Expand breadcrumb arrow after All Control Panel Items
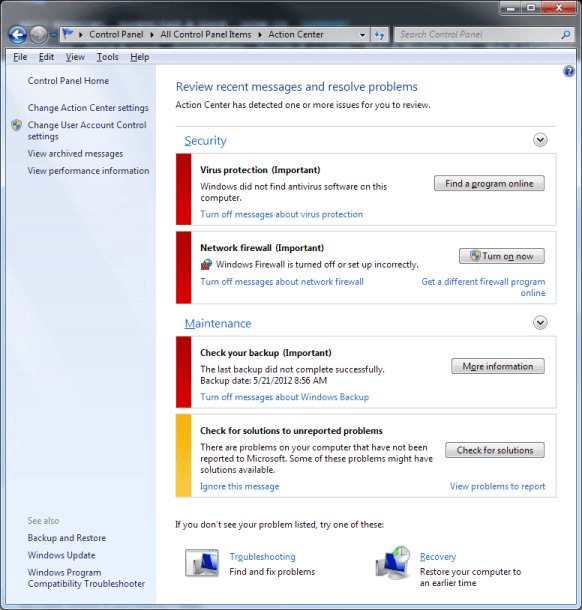The height and width of the screenshot is (610, 582). click(260, 35)
